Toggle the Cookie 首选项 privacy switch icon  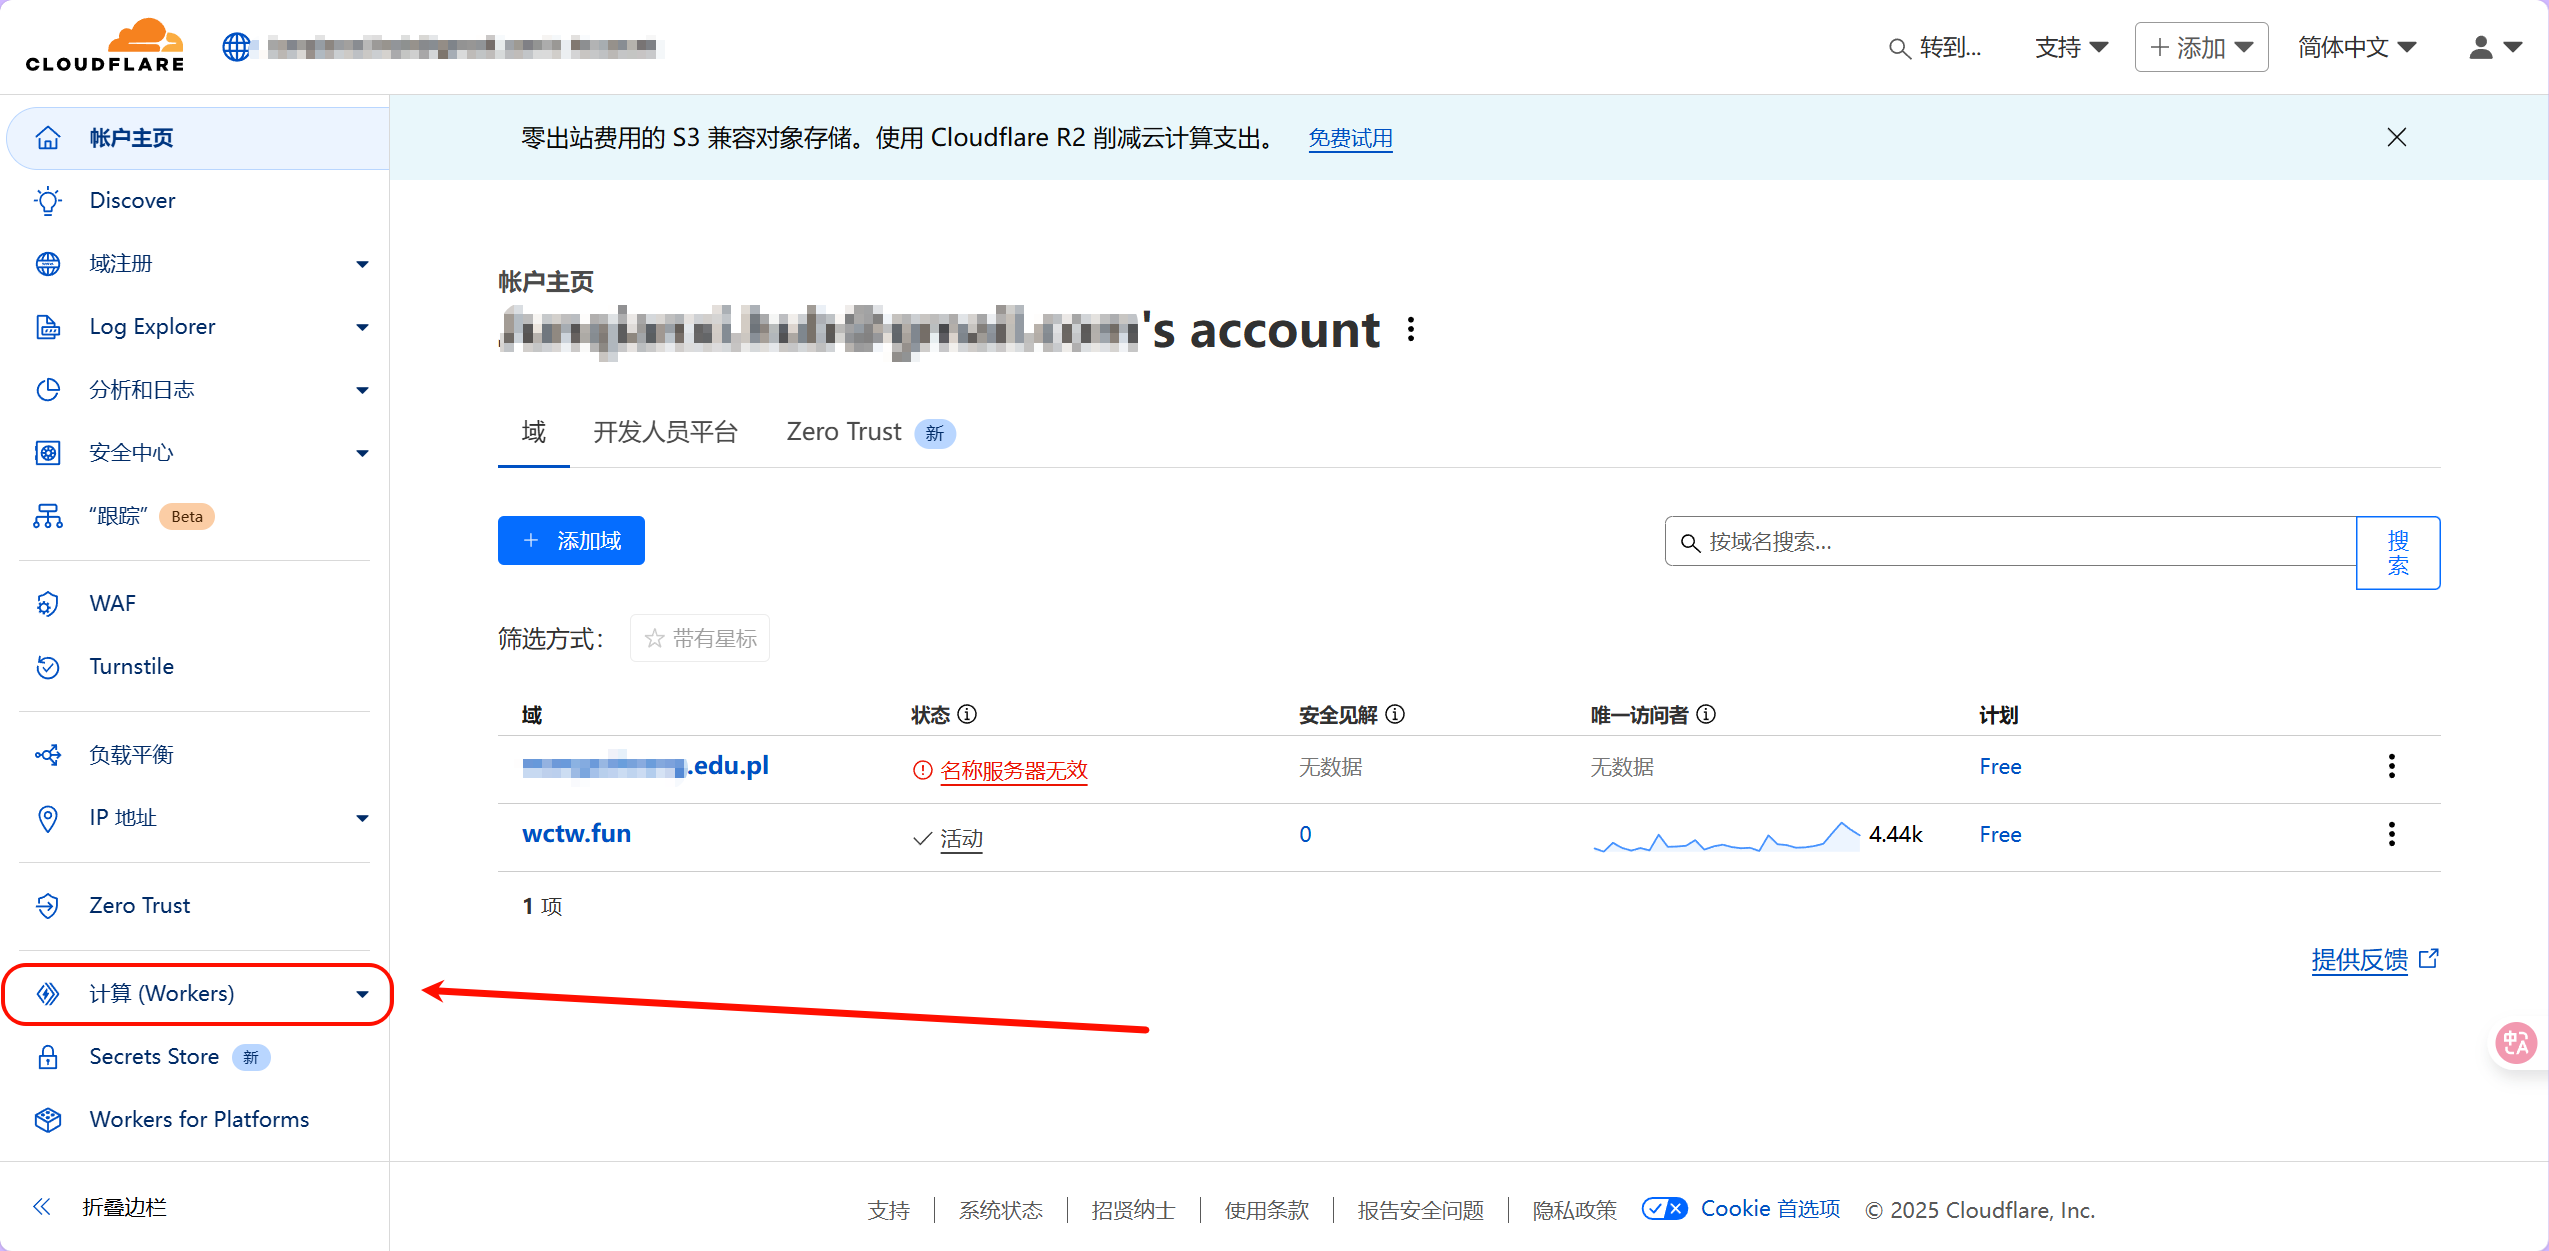click(1664, 1208)
